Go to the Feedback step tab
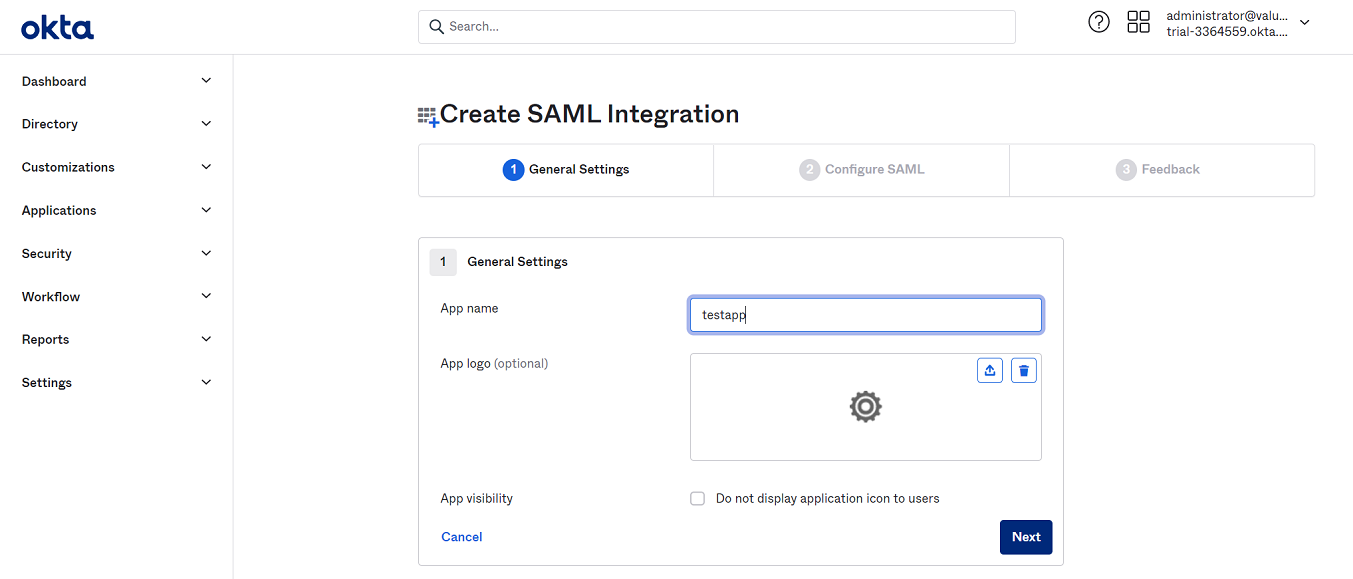This screenshot has height=579, width=1353. pyautogui.click(x=1162, y=170)
